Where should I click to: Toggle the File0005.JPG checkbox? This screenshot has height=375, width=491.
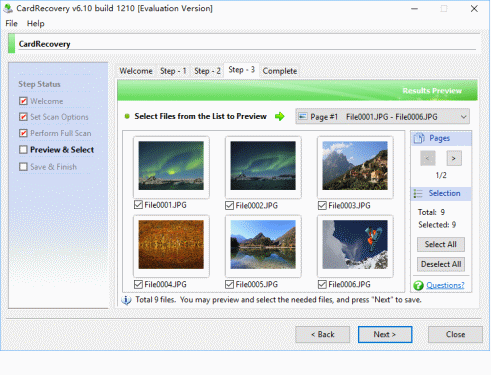[x=229, y=284]
